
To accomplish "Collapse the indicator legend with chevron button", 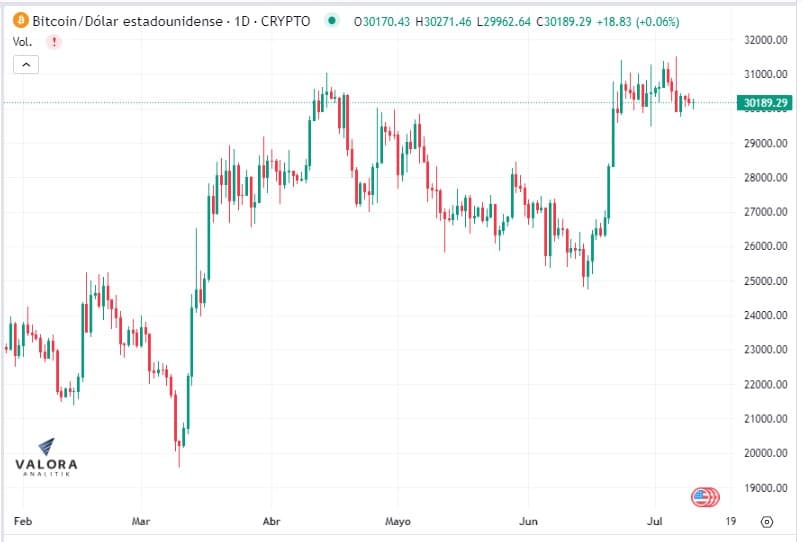I will point(26,65).
